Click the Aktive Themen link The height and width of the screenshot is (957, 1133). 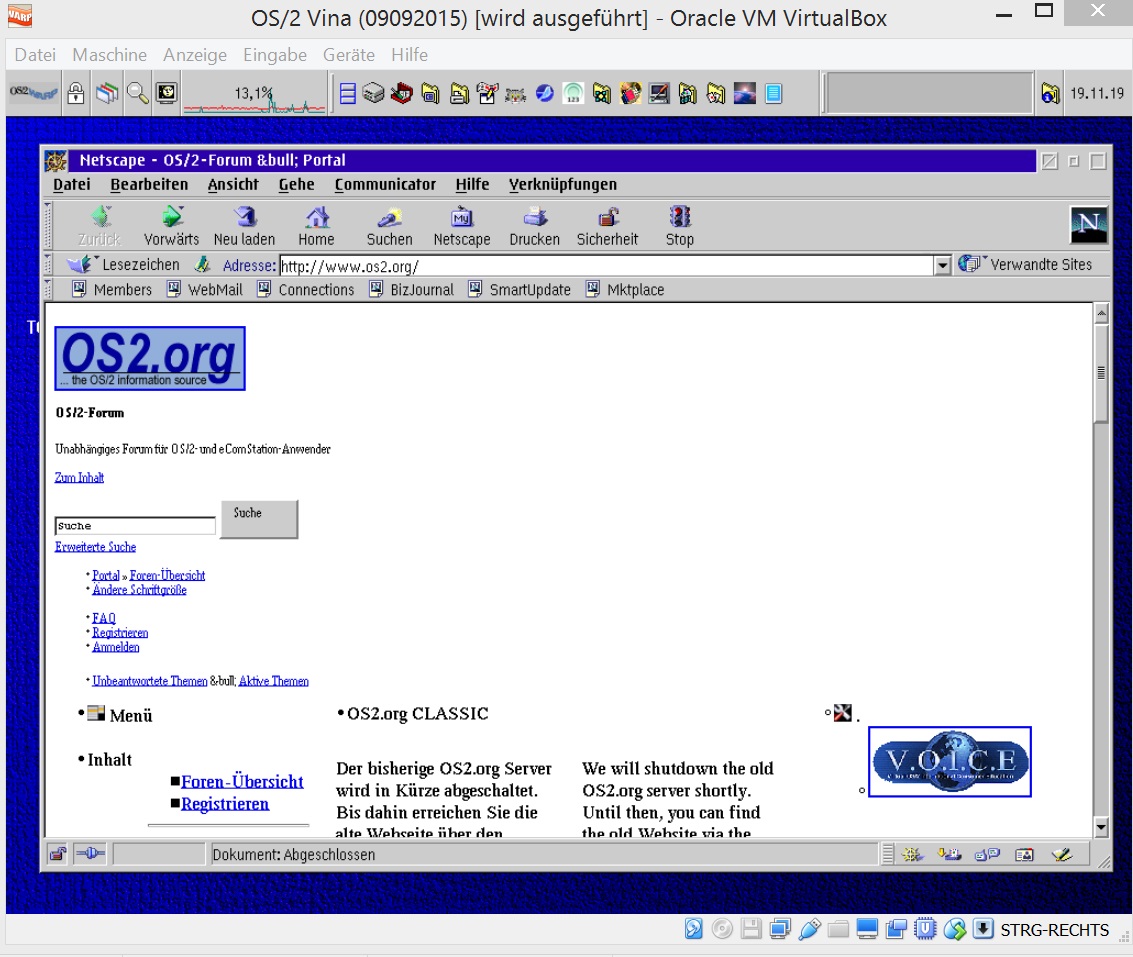274,681
